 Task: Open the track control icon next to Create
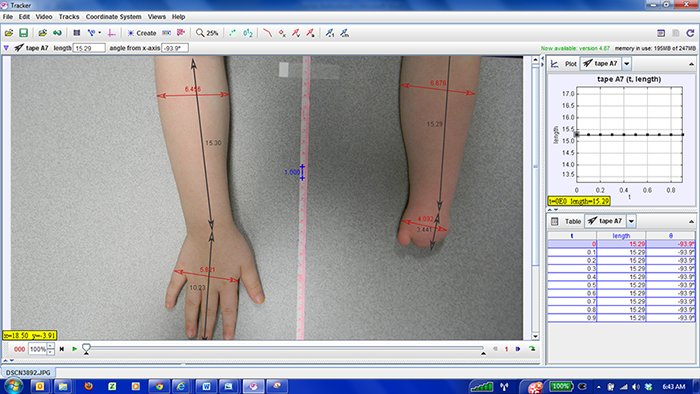[167, 33]
